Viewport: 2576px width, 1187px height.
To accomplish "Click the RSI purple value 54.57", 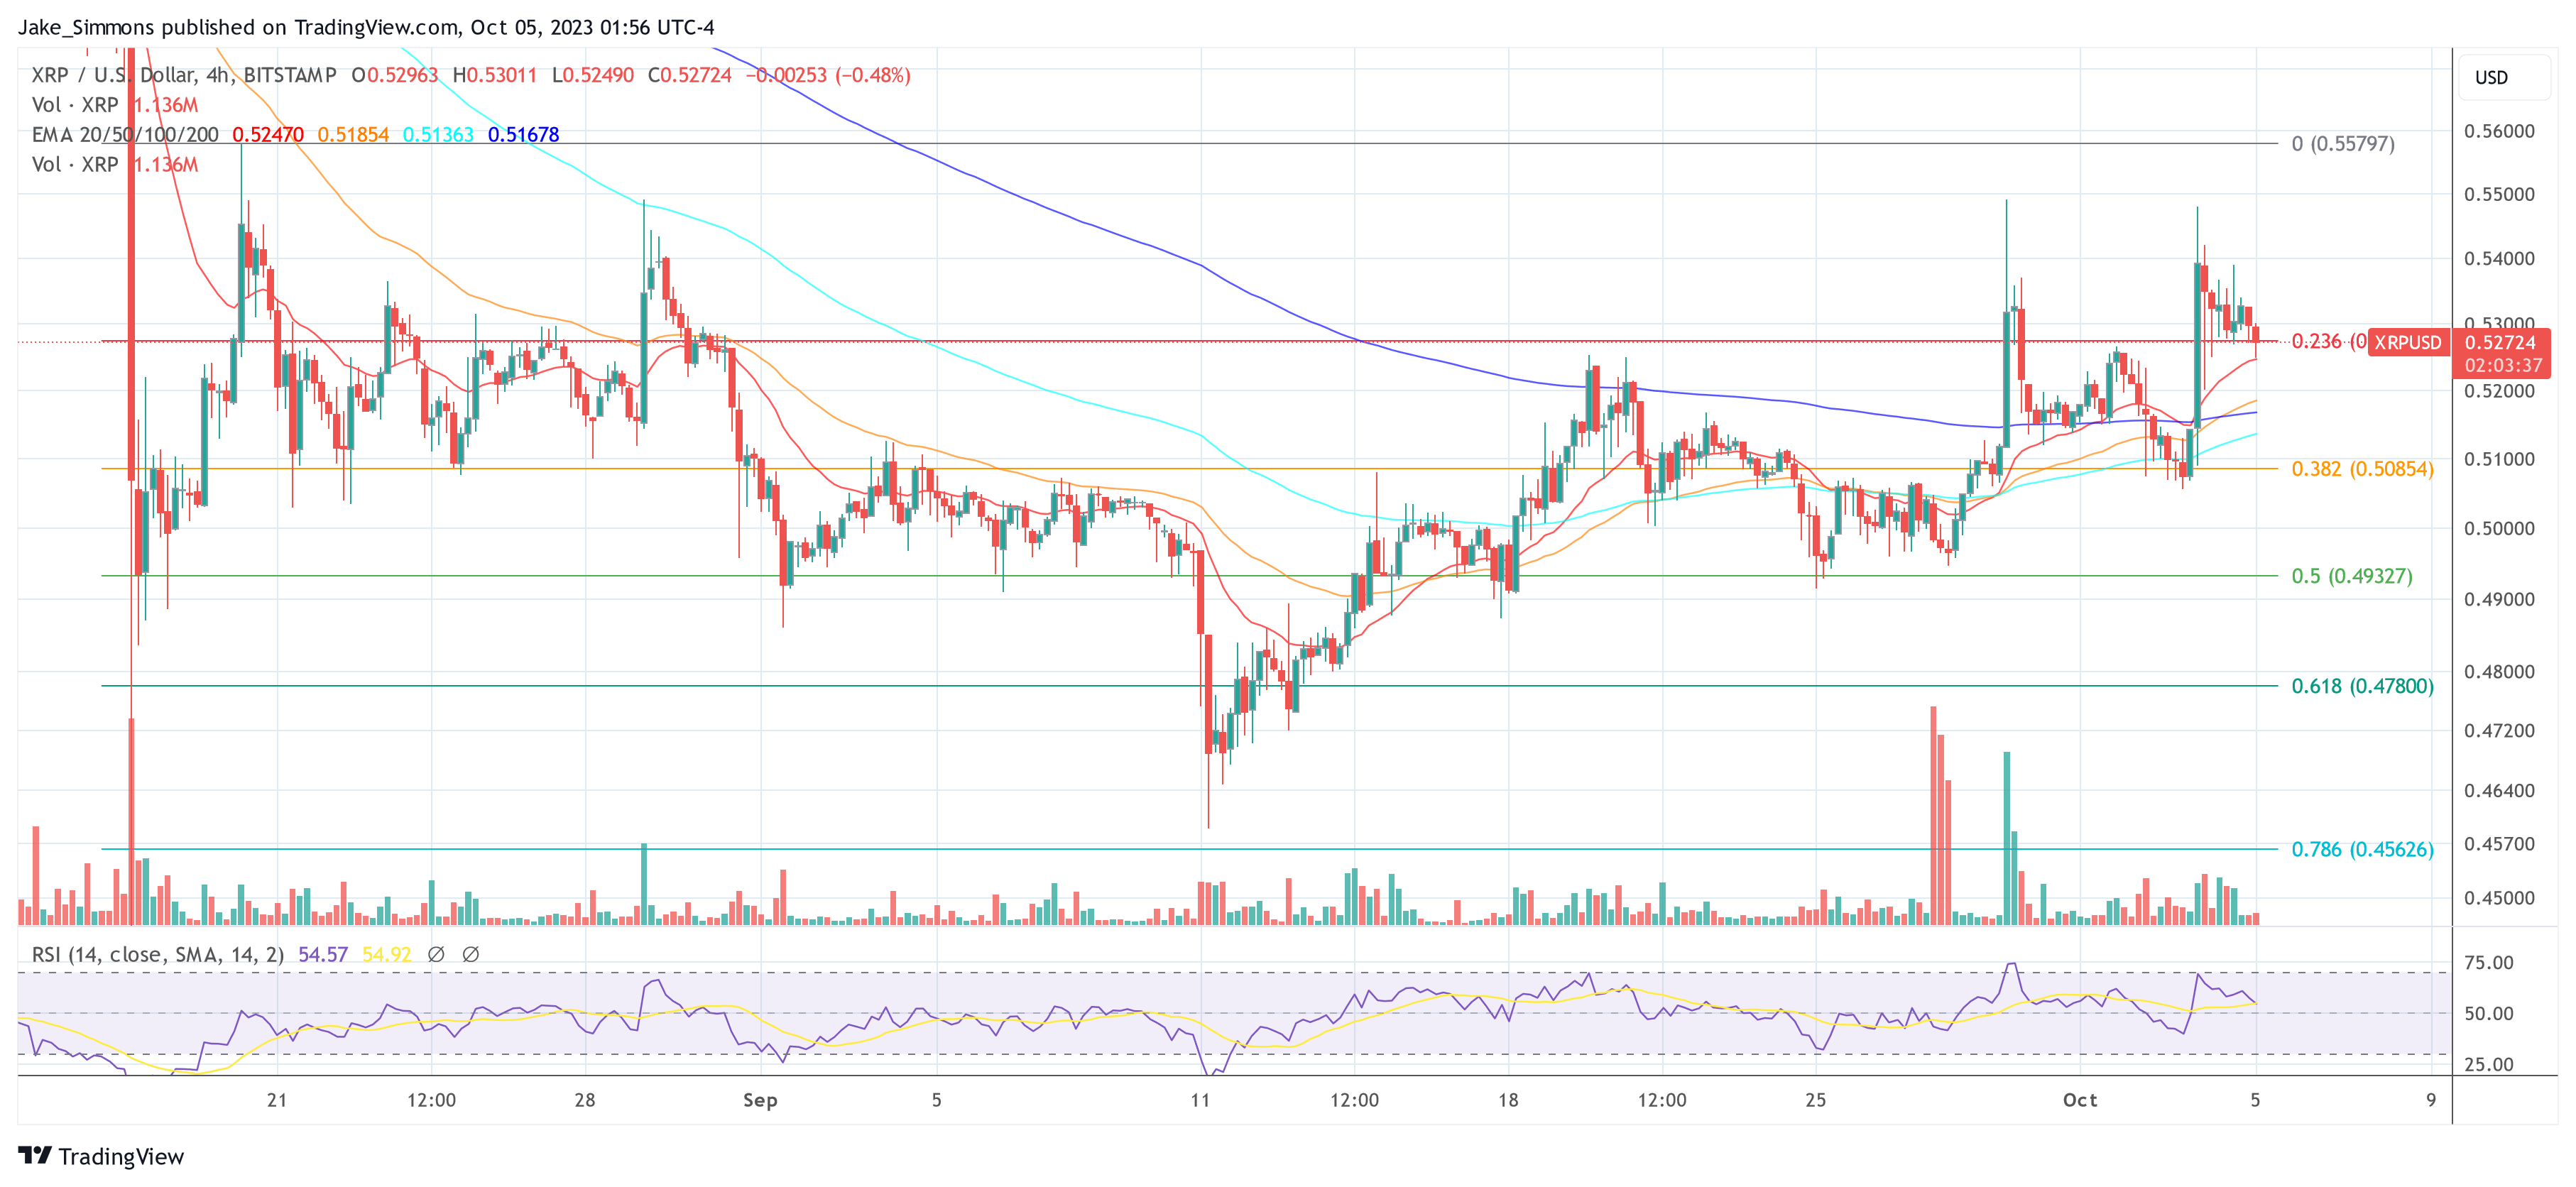I will point(323,954).
